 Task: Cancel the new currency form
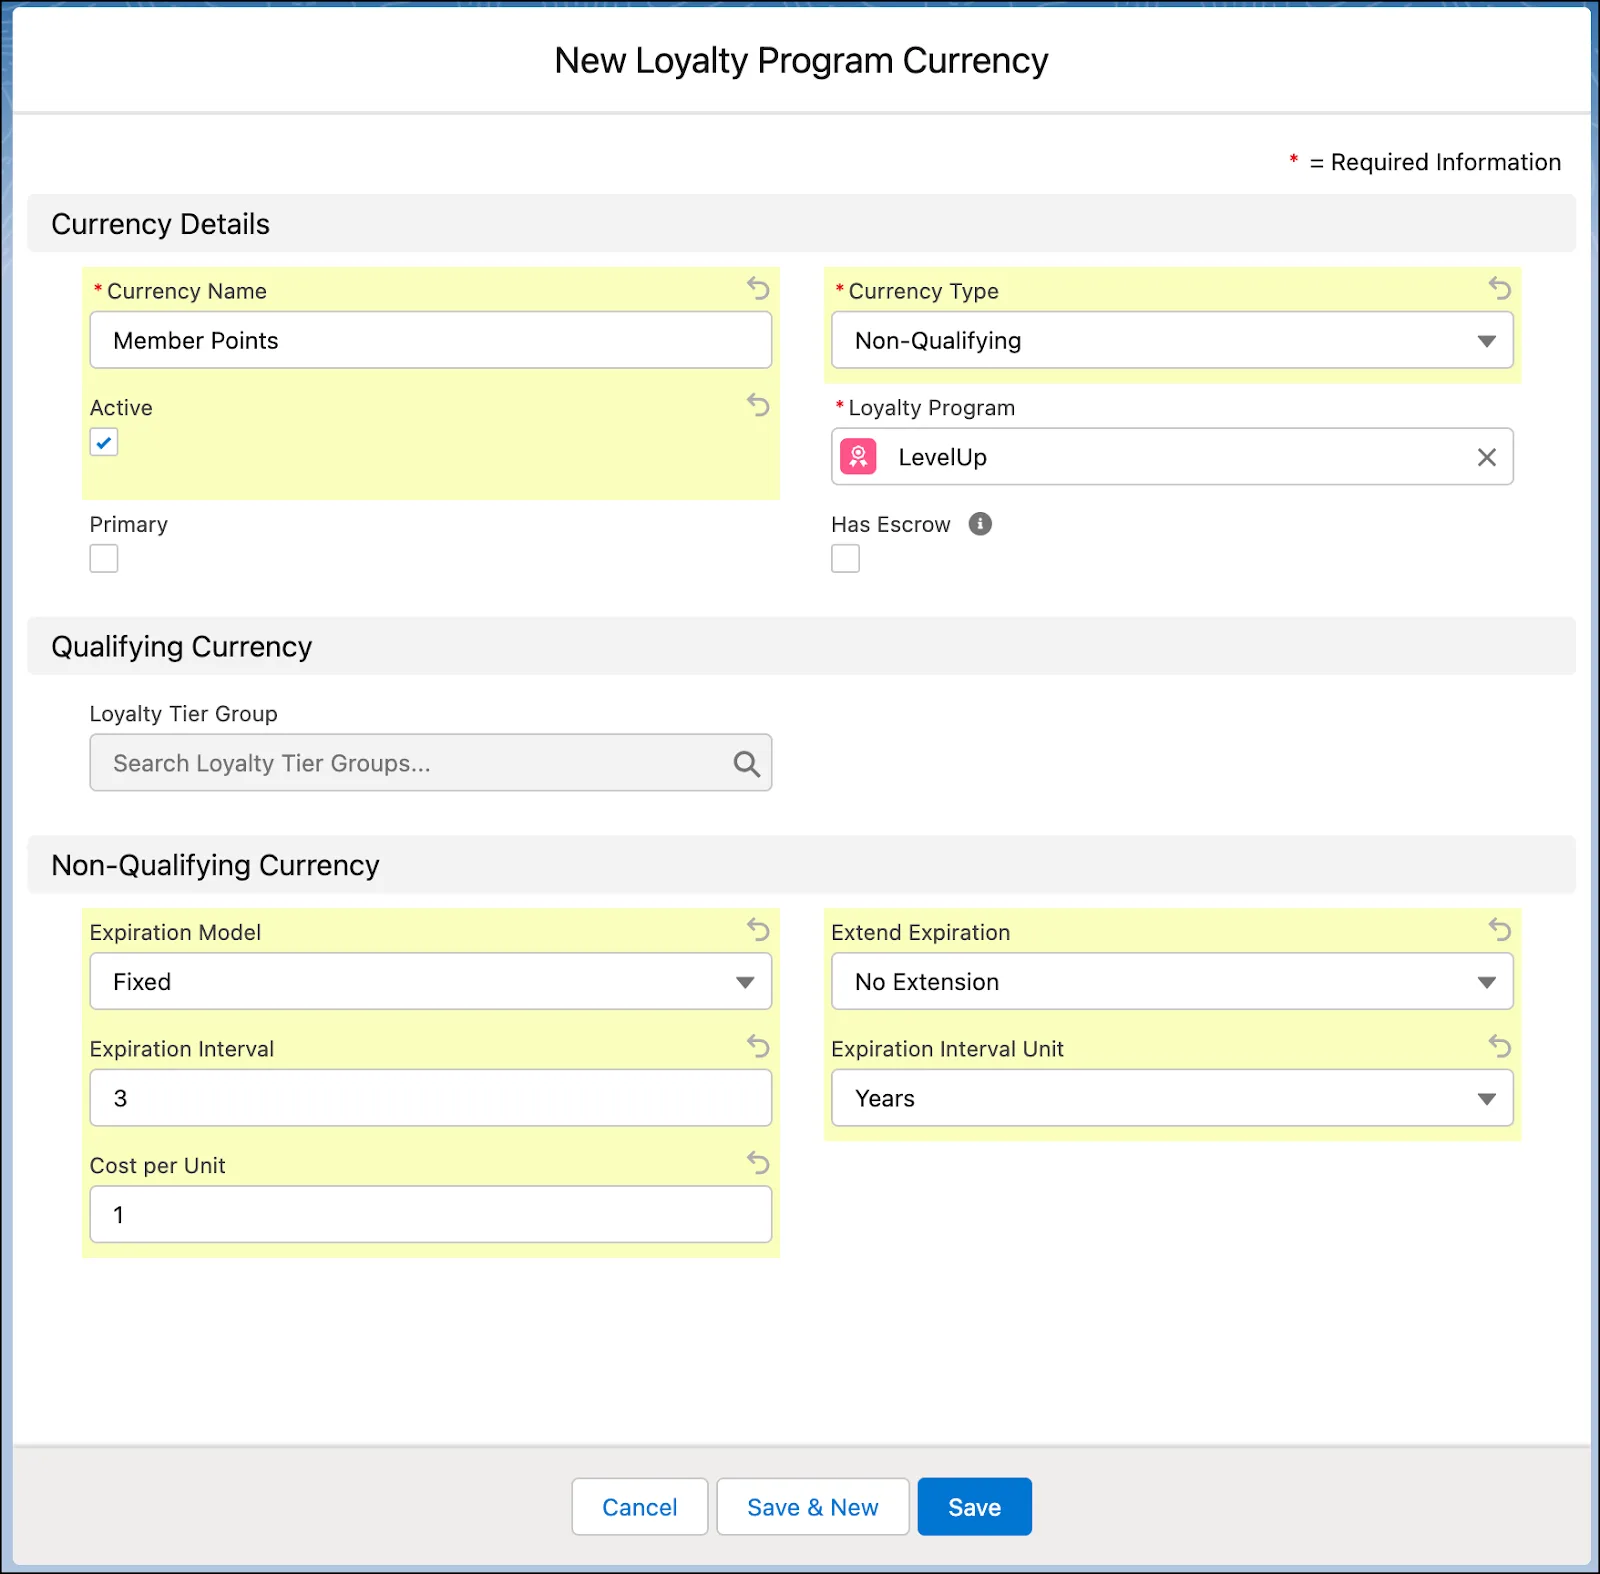639,1506
